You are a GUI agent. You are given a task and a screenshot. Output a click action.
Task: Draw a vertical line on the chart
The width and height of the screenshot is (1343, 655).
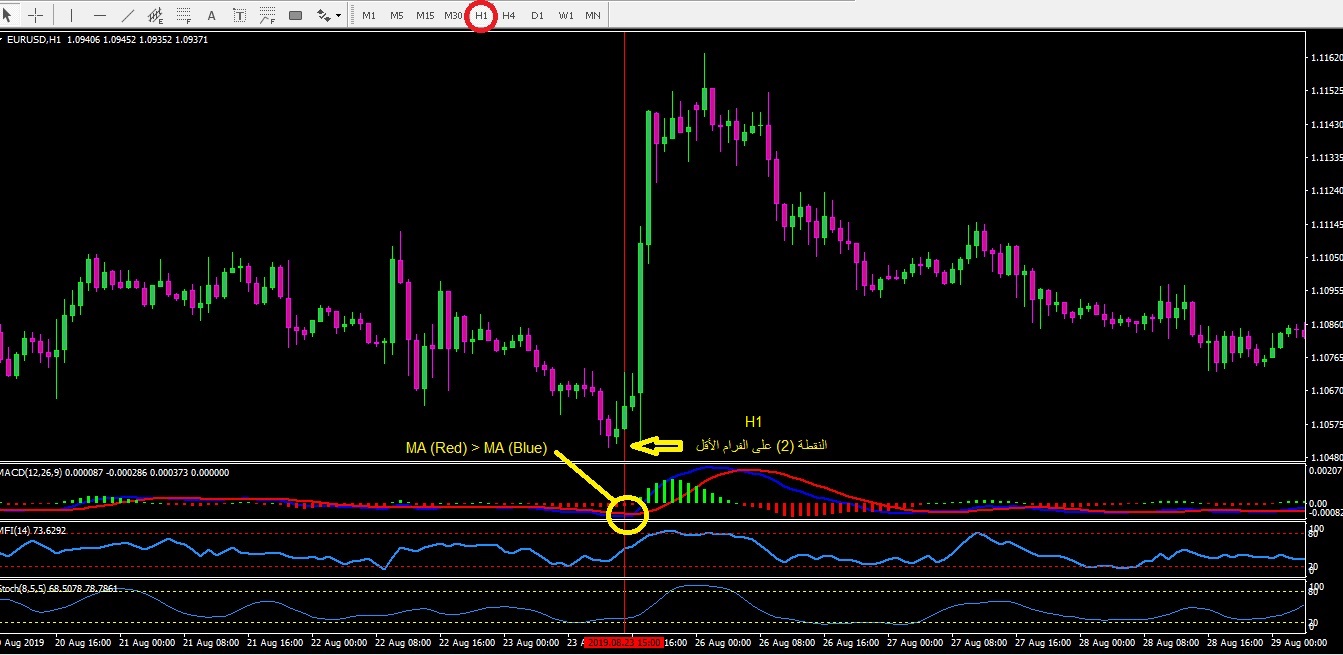71,15
